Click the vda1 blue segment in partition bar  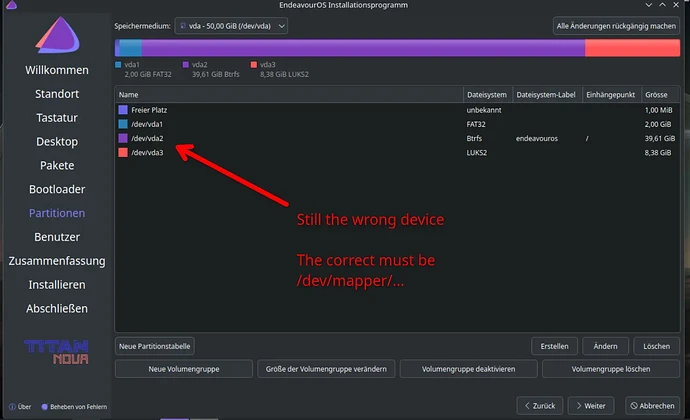tap(131, 48)
